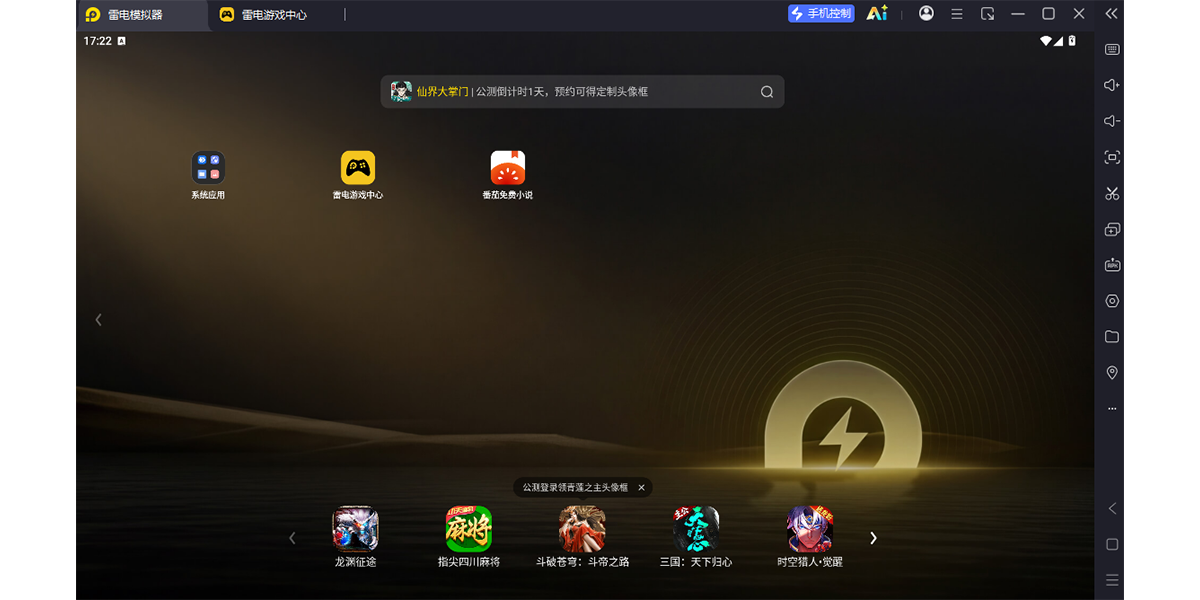Screen dimensions: 1200x600
Task: Open the hamburger menu in title bar
Action: pos(957,14)
